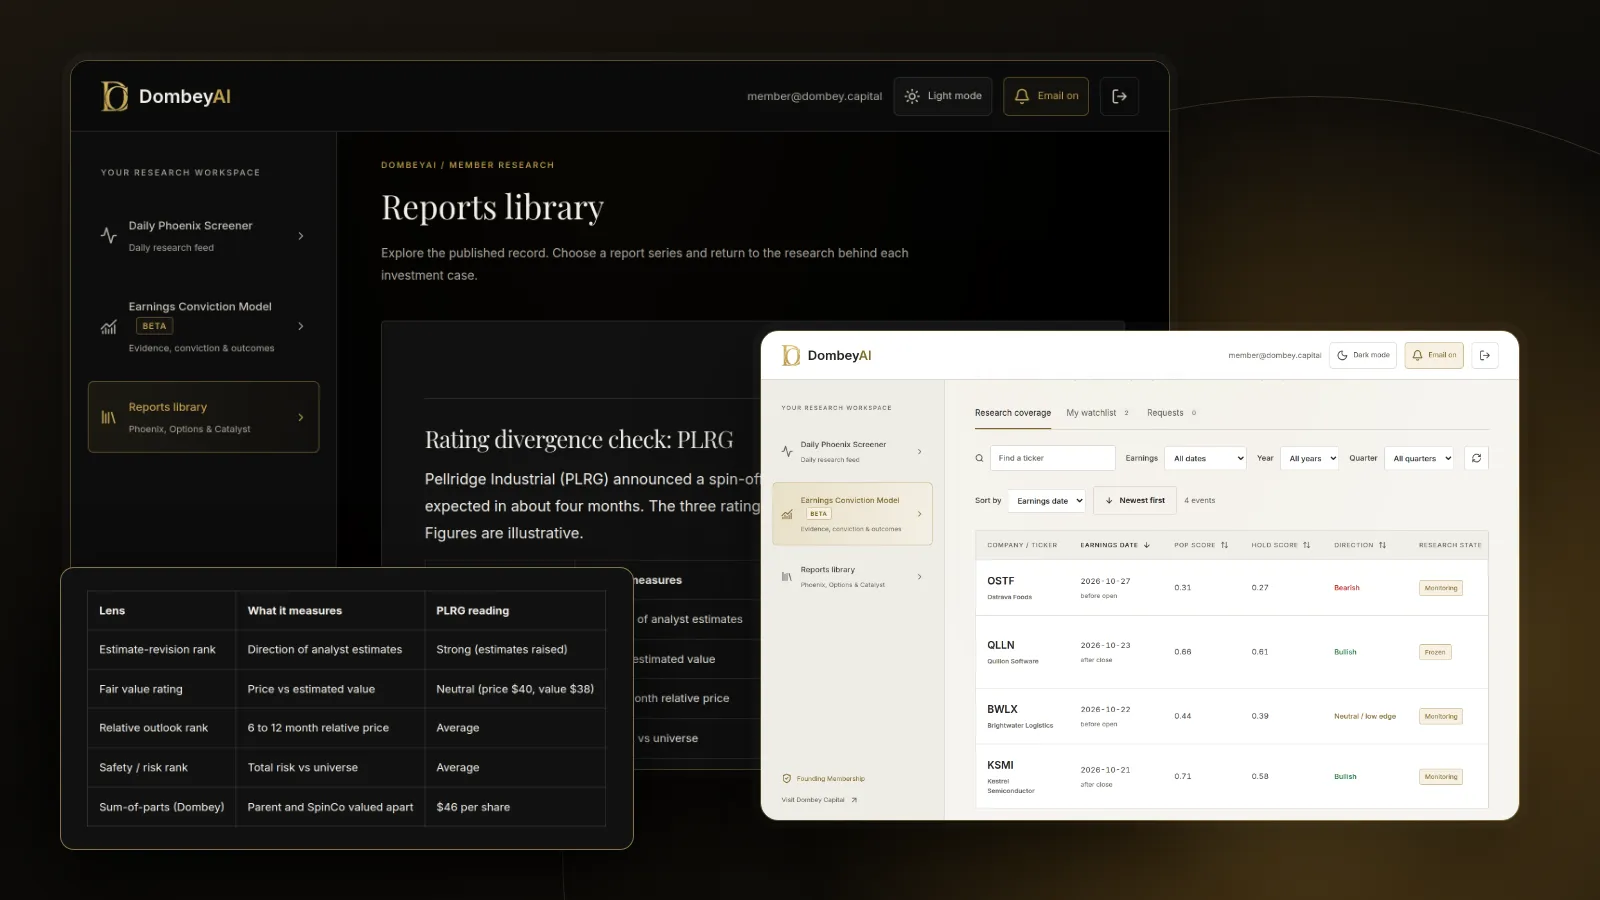Click the logout icon in the dark window
Viewport: 1600px width, 900px height.
coord(1119,96)
